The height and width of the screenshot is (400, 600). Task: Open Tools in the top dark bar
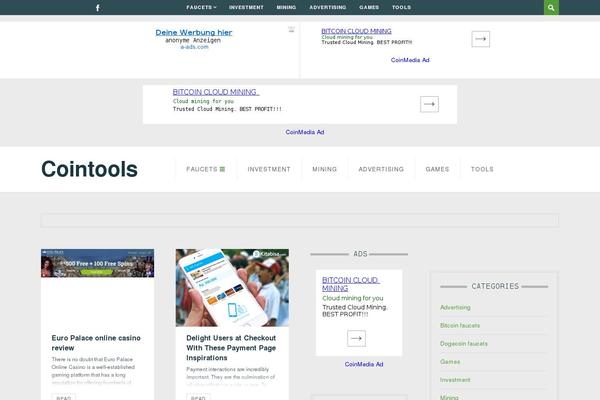(401, 7)
